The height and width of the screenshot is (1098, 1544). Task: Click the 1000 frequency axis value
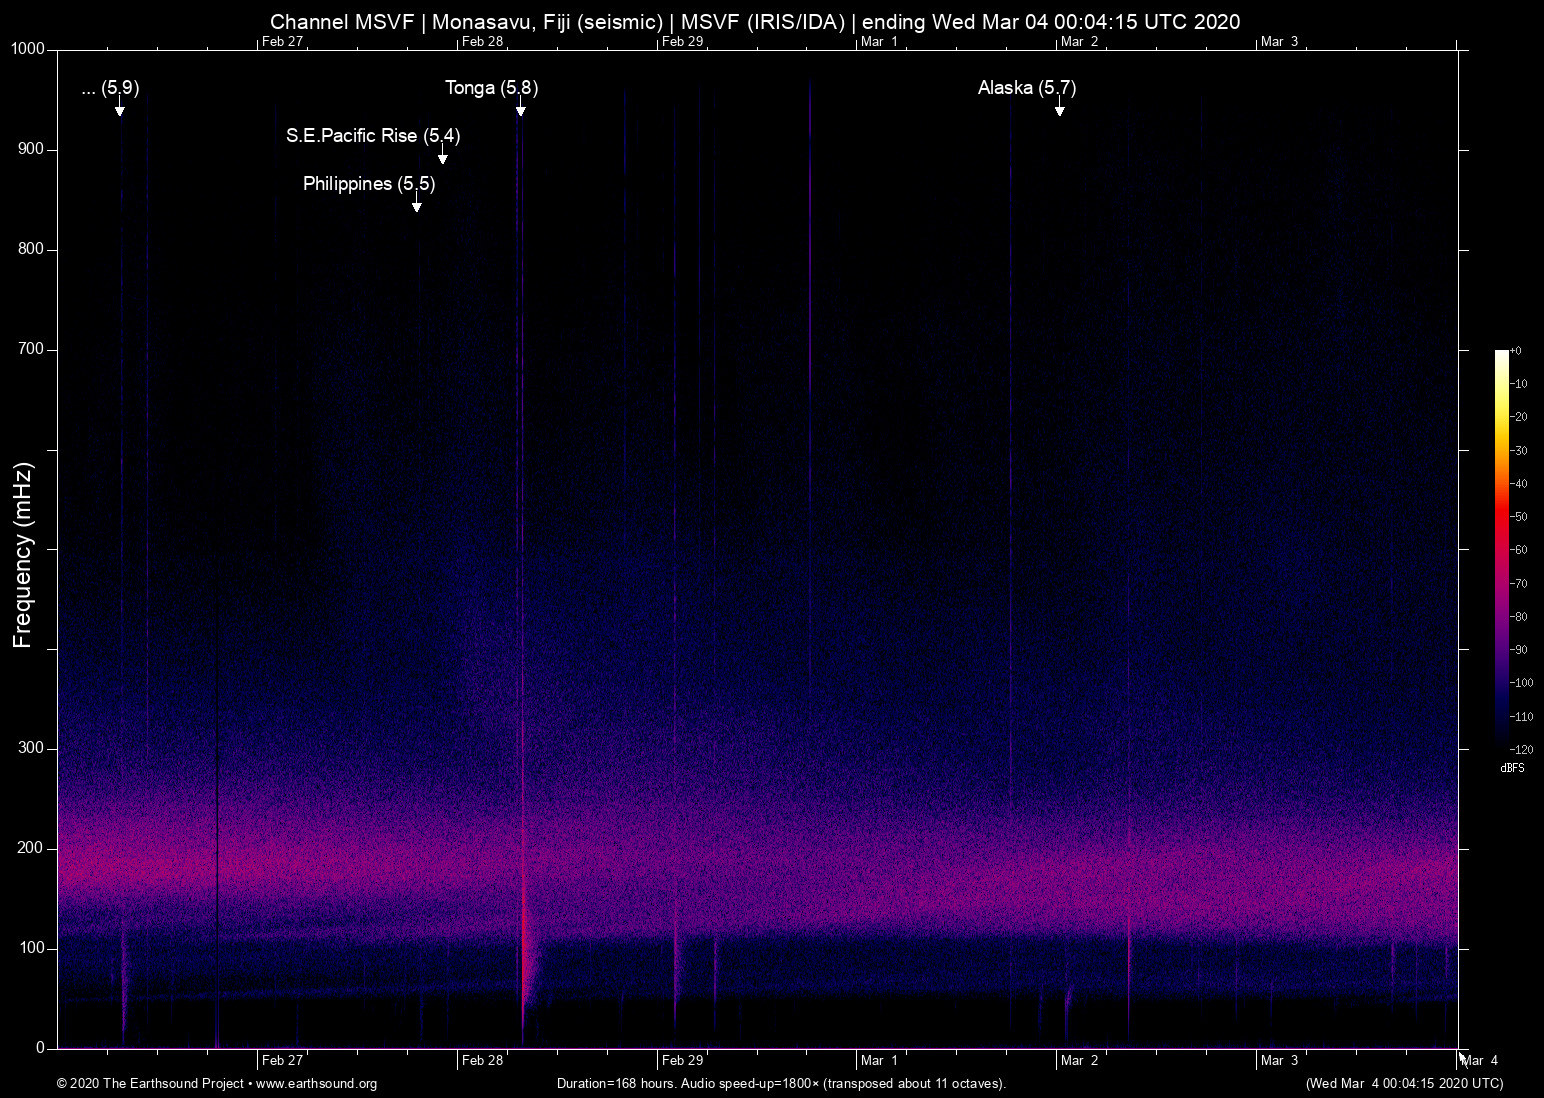(27, 49)
